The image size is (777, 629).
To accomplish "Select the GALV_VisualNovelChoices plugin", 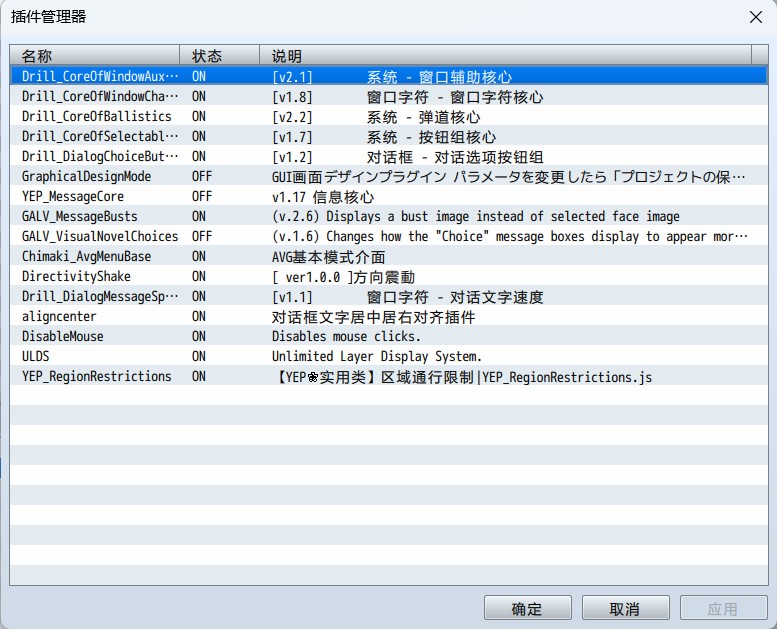I will tap(389, 236).
